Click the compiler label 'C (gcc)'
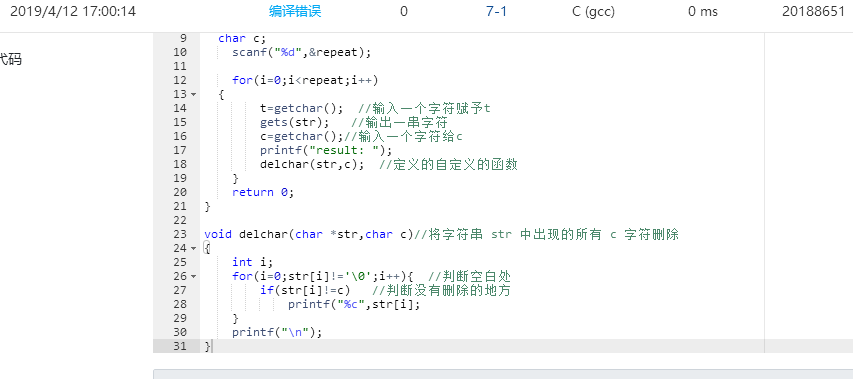Screen dimensions: 853x379 tap(594, 11)
